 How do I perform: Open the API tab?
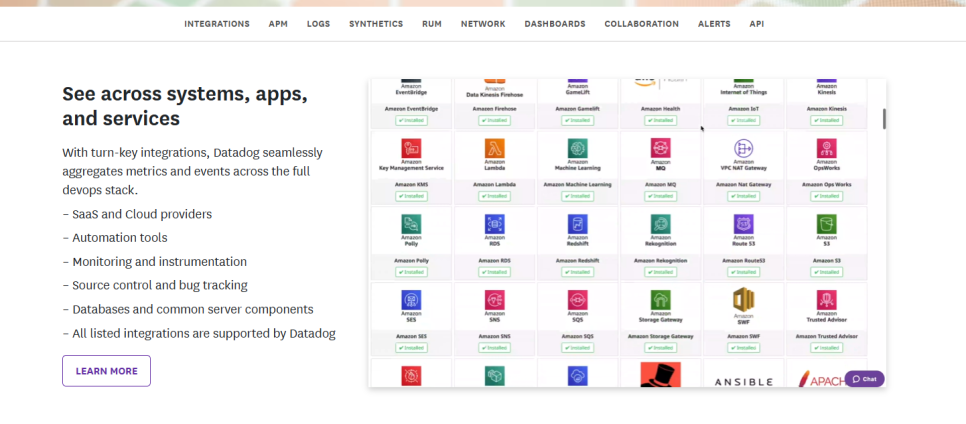click(757, 24)
